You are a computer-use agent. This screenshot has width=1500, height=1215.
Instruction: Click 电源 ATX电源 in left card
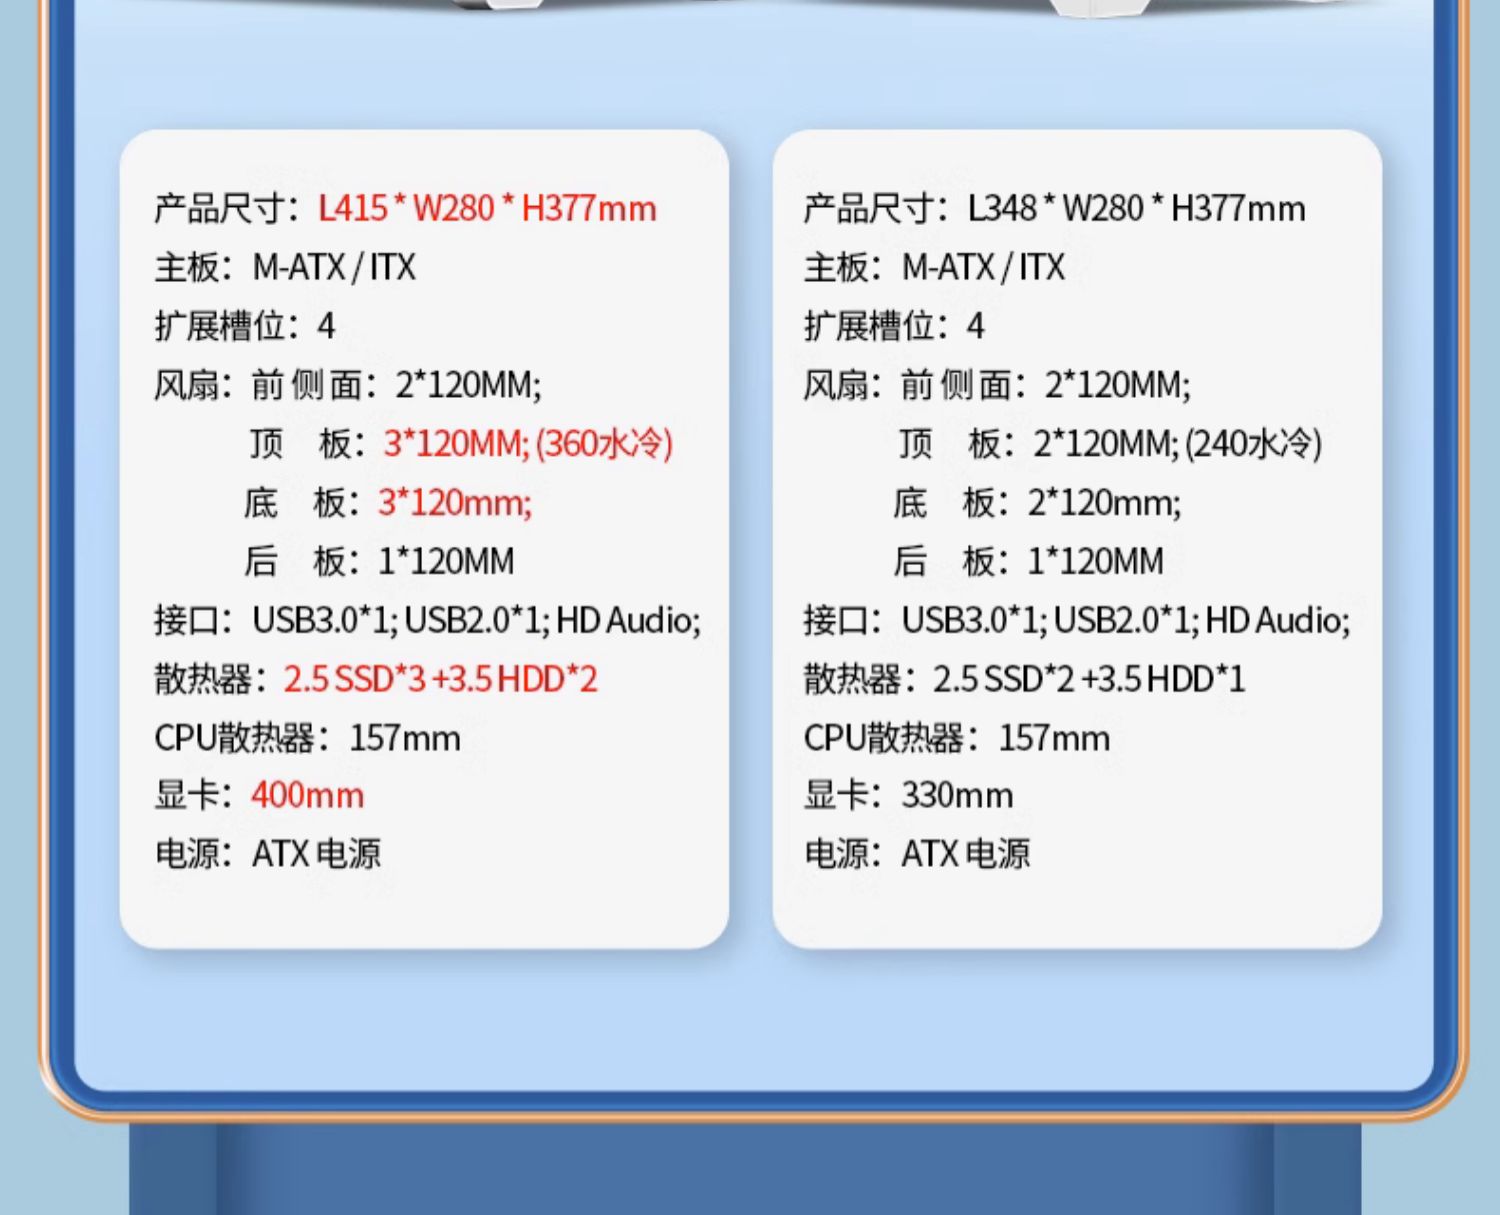[x=268, y=854]
